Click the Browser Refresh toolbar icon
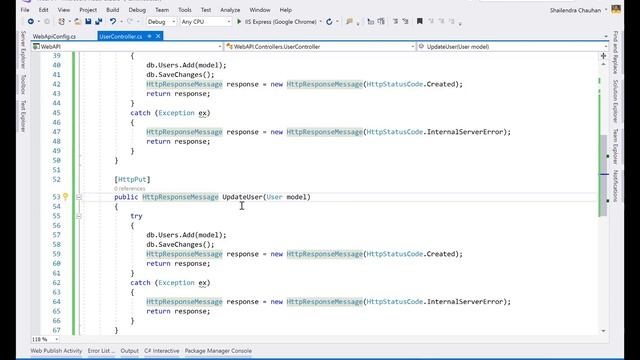The height and width of the screenshot is (360, 640). click(329, 22)
